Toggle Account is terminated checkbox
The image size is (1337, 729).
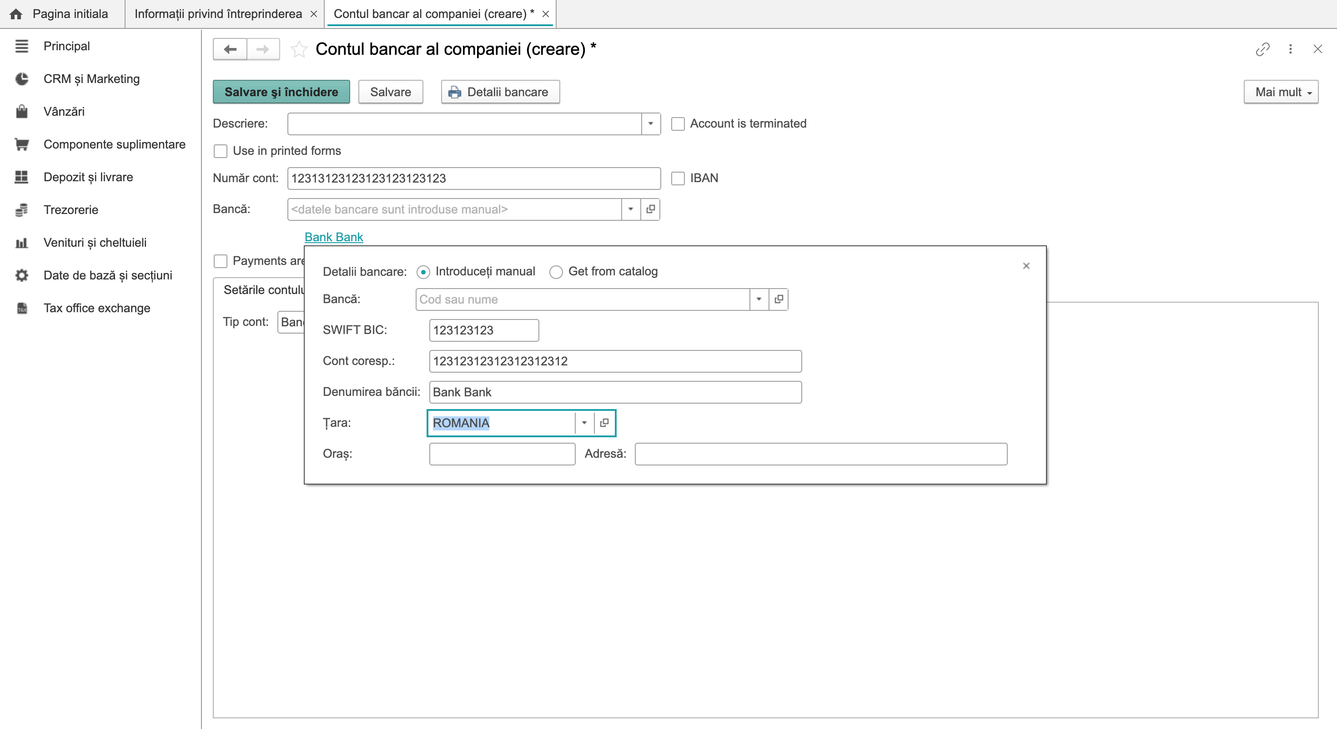click(678, 124)
